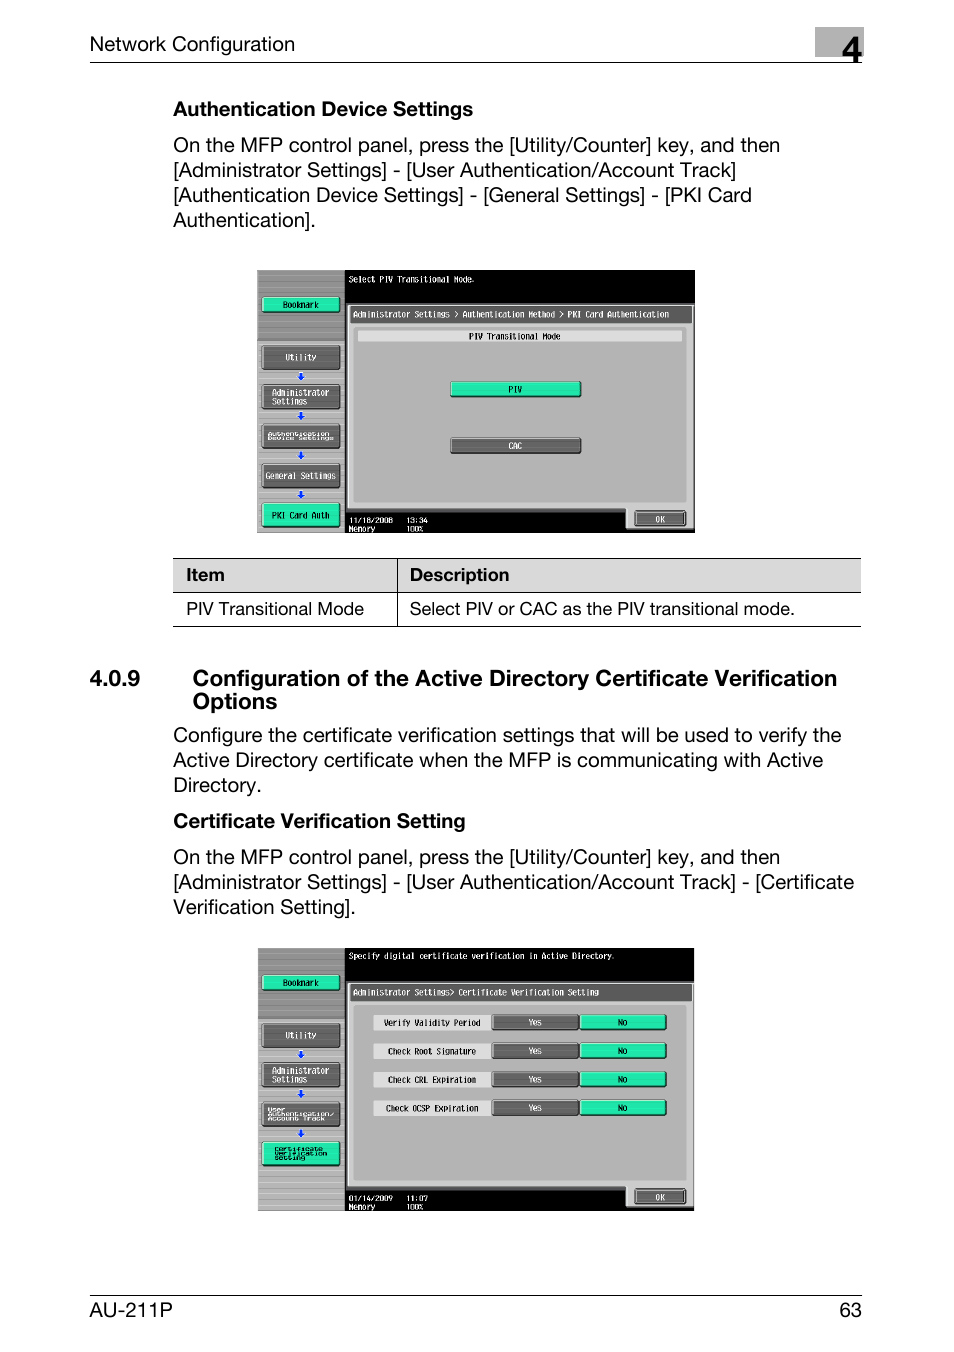Open Utility in the PIV screen sidebar
This screenshot has height=1352, width=954.
click(x=301, y=357)
